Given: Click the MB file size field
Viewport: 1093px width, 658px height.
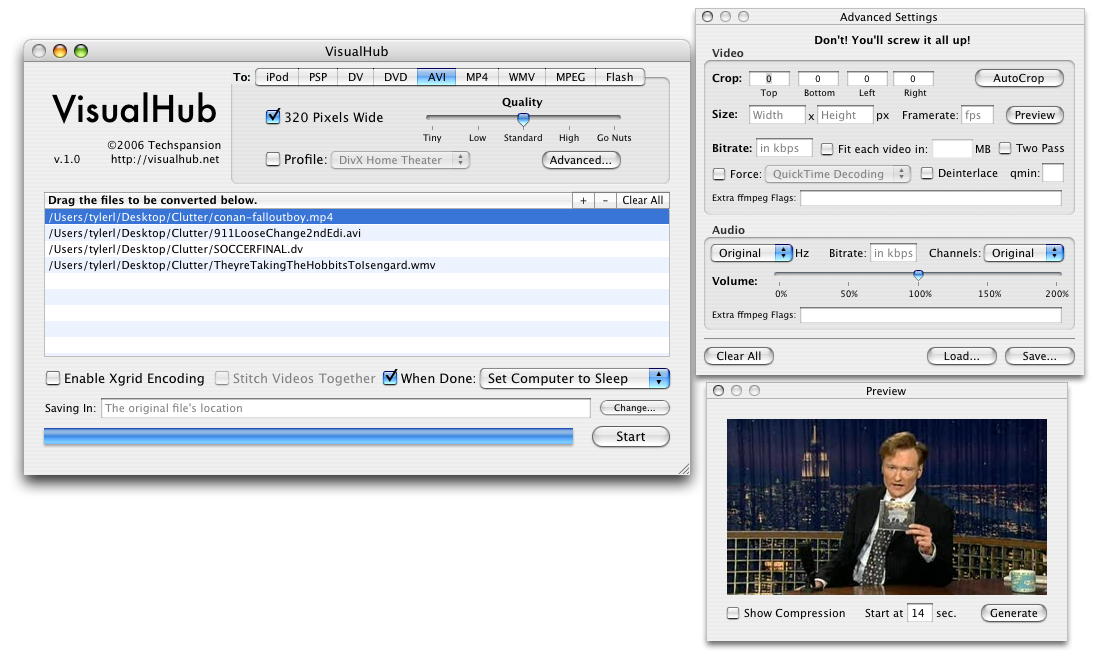Looking at the screenshot, I should pos(951,148).
